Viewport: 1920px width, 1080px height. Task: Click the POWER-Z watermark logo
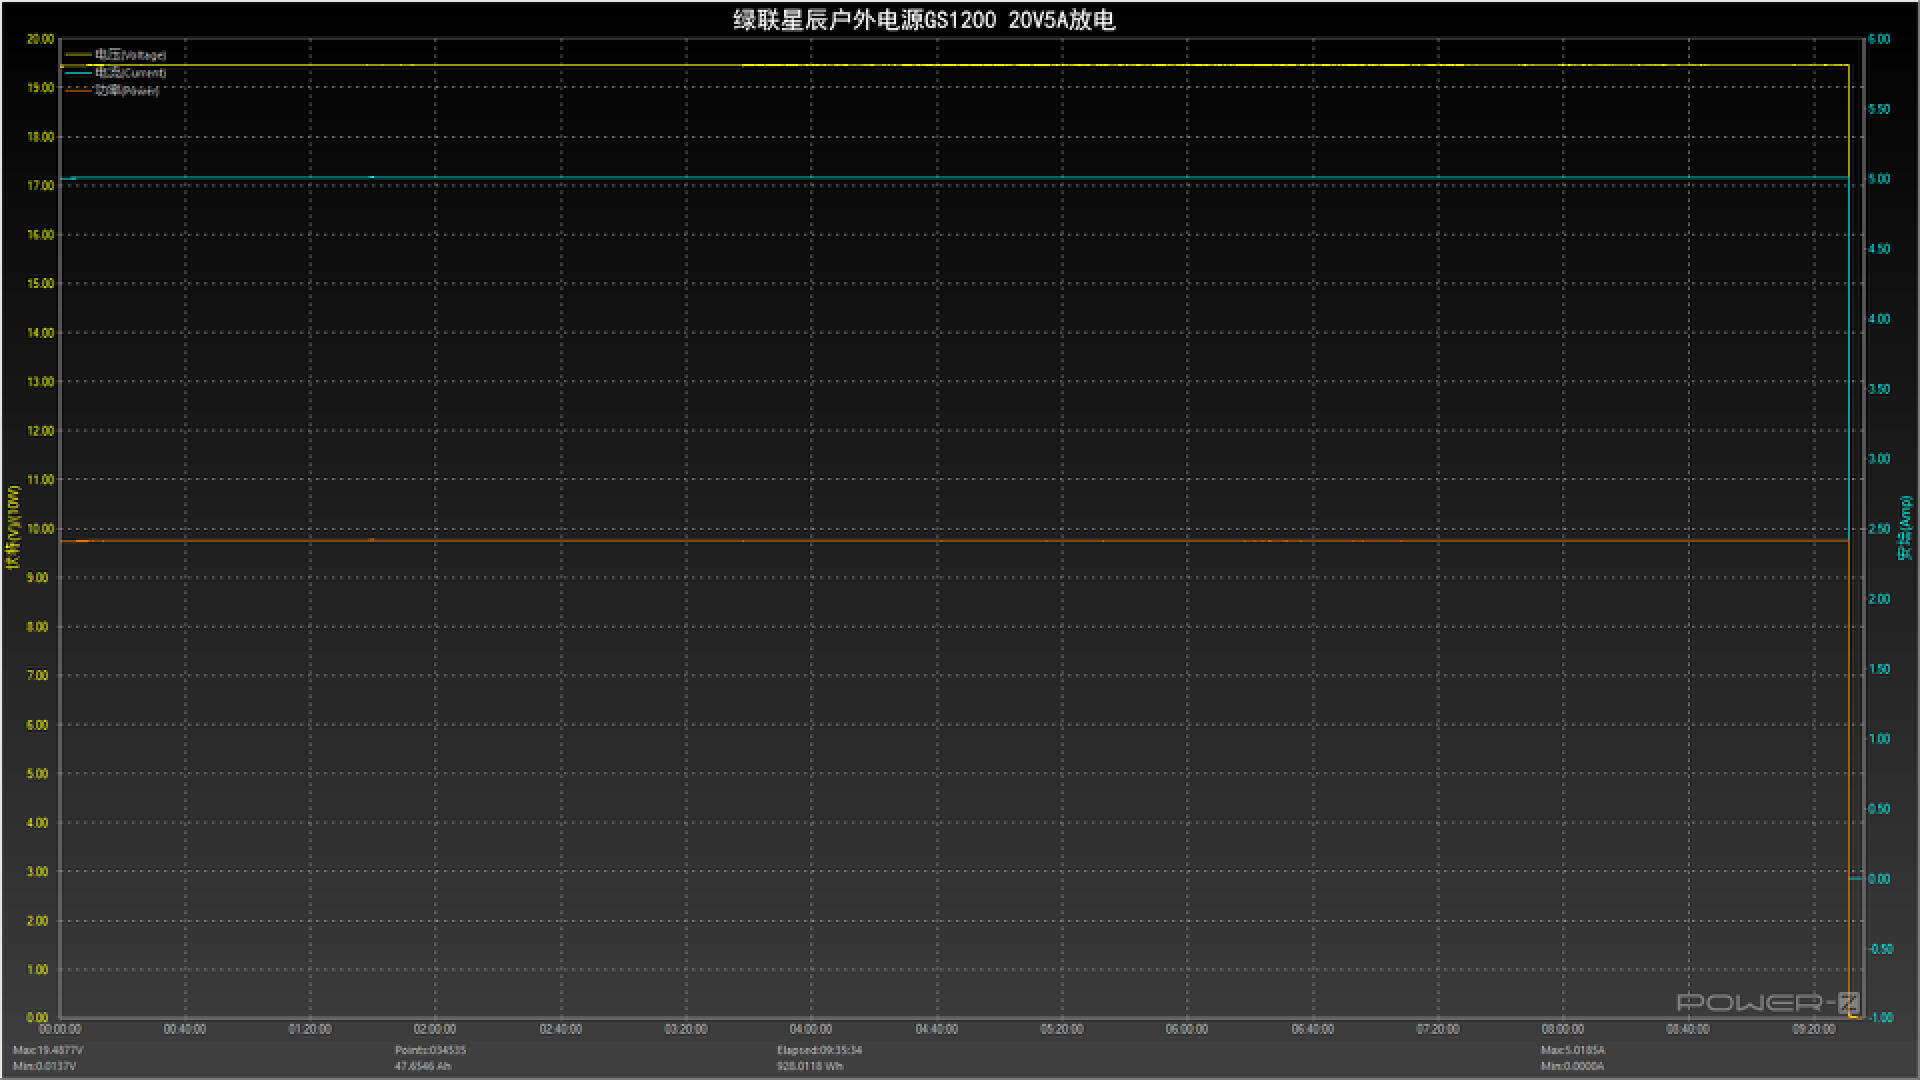click(x=1767, y=1002)
